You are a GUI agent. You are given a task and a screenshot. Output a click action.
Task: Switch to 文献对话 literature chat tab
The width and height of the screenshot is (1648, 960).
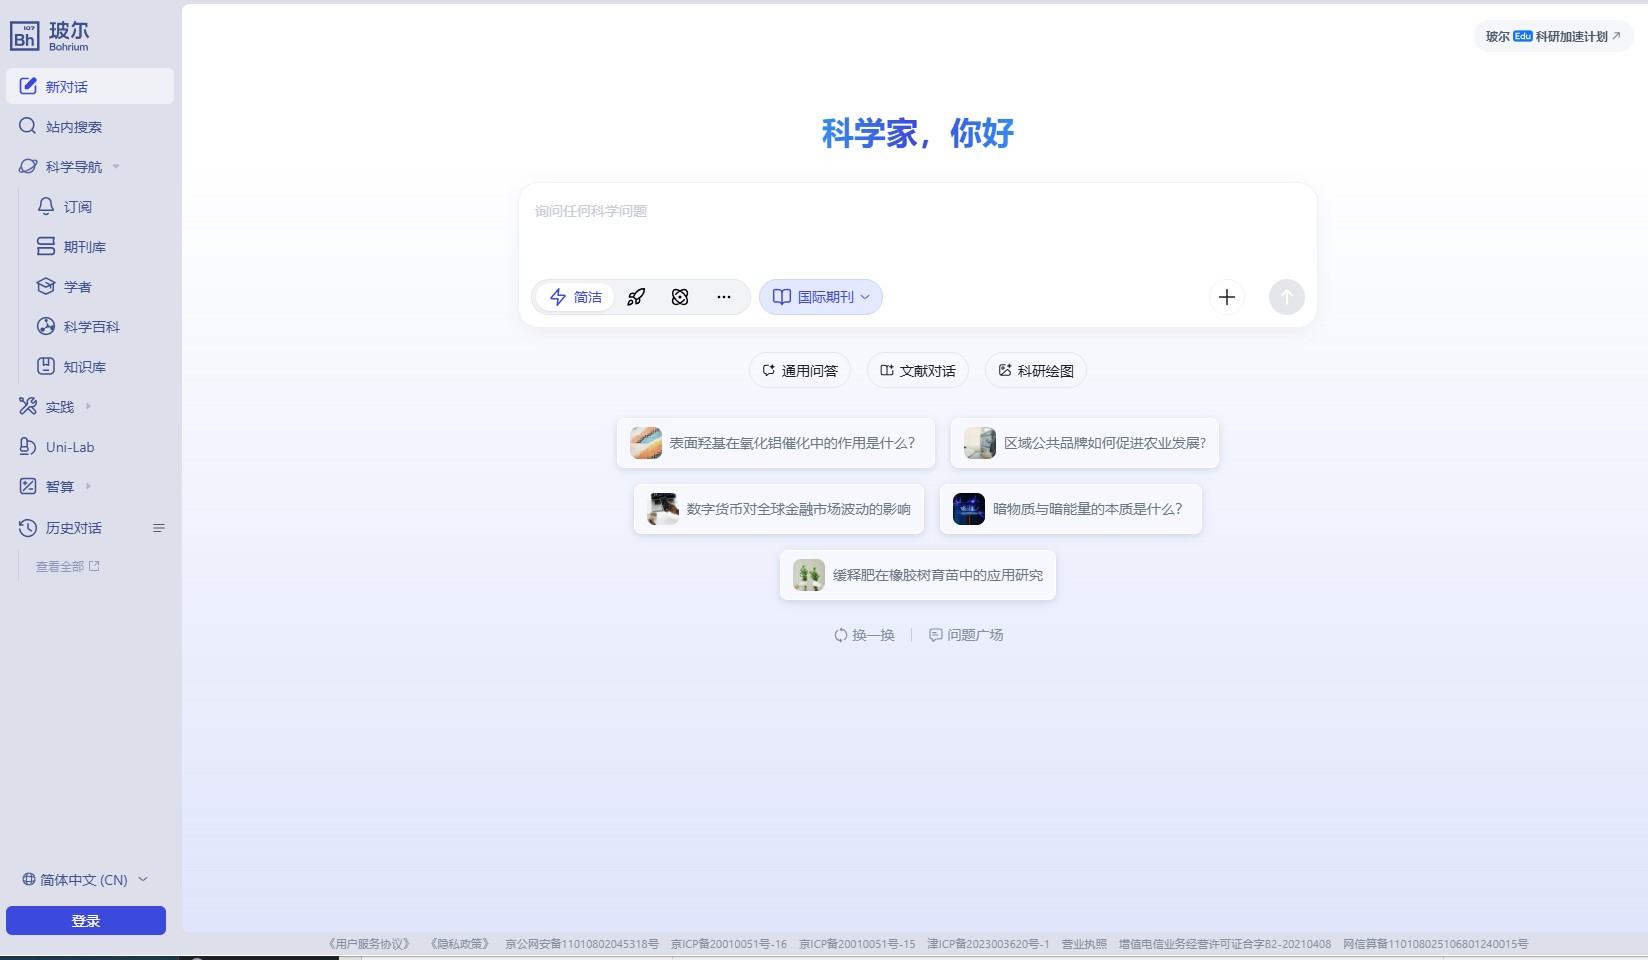pos(916,370)
